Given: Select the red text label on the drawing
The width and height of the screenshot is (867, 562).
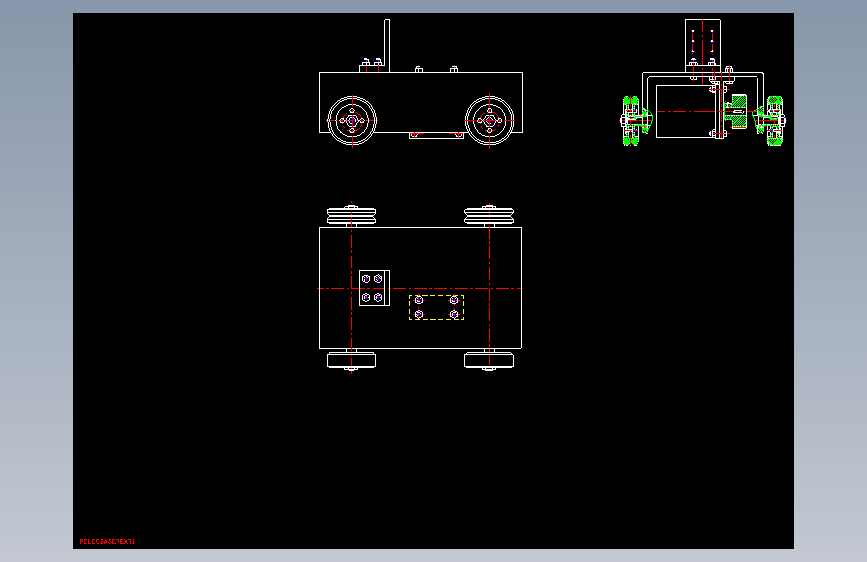Looking at the screenshot, I should 107,542.
